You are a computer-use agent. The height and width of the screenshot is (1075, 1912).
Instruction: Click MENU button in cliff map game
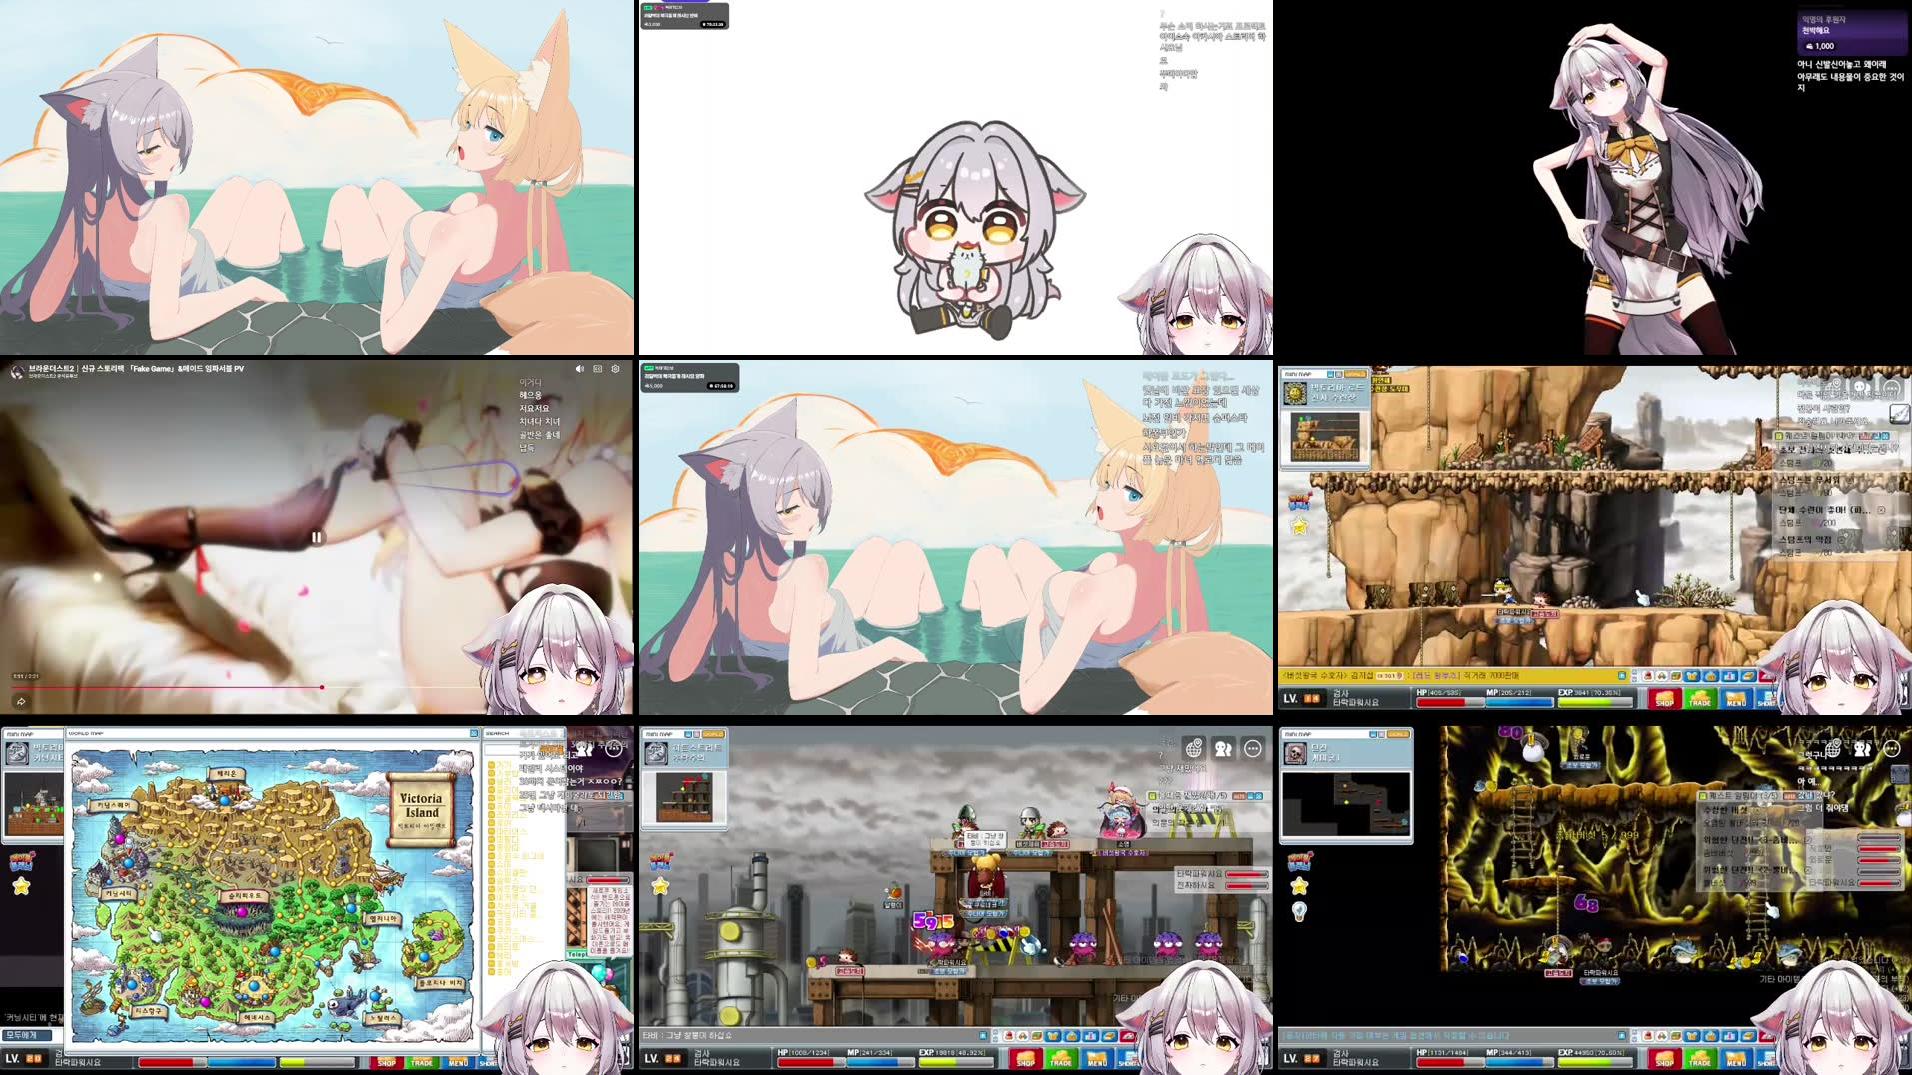click(1736, 699)
